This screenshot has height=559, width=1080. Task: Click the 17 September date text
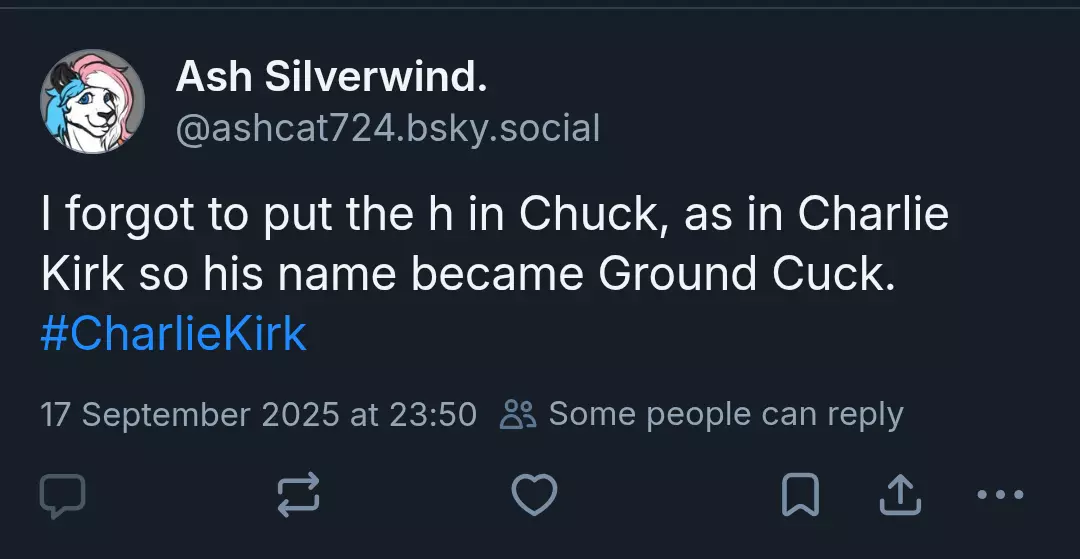145,414
